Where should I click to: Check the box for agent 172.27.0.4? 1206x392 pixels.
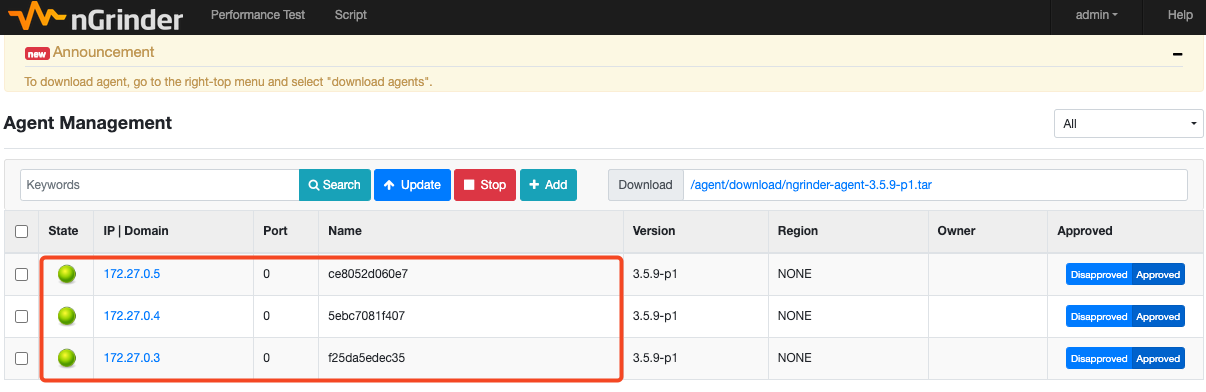[x=22, y=316]
